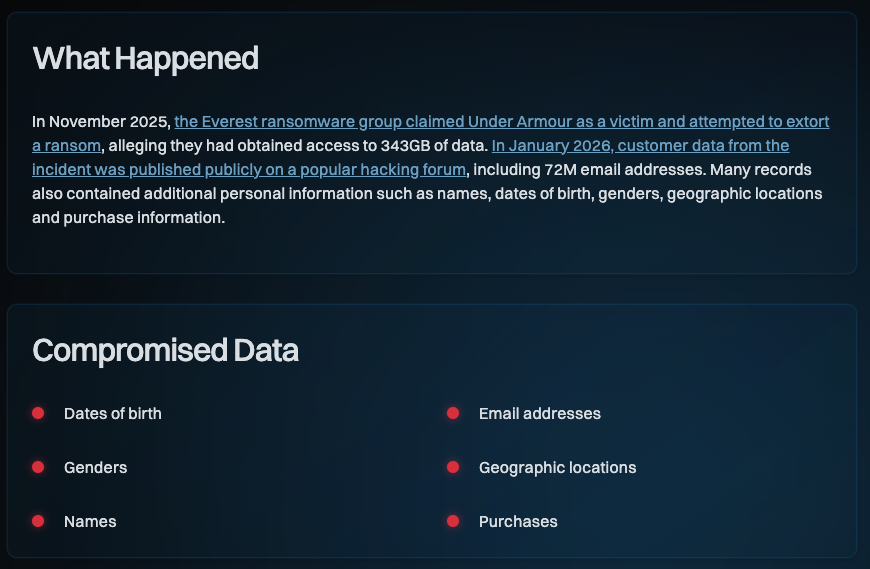870x569 pixels.
Task: Select the red dot next to Geographic locations
Action: pos(453,467)
